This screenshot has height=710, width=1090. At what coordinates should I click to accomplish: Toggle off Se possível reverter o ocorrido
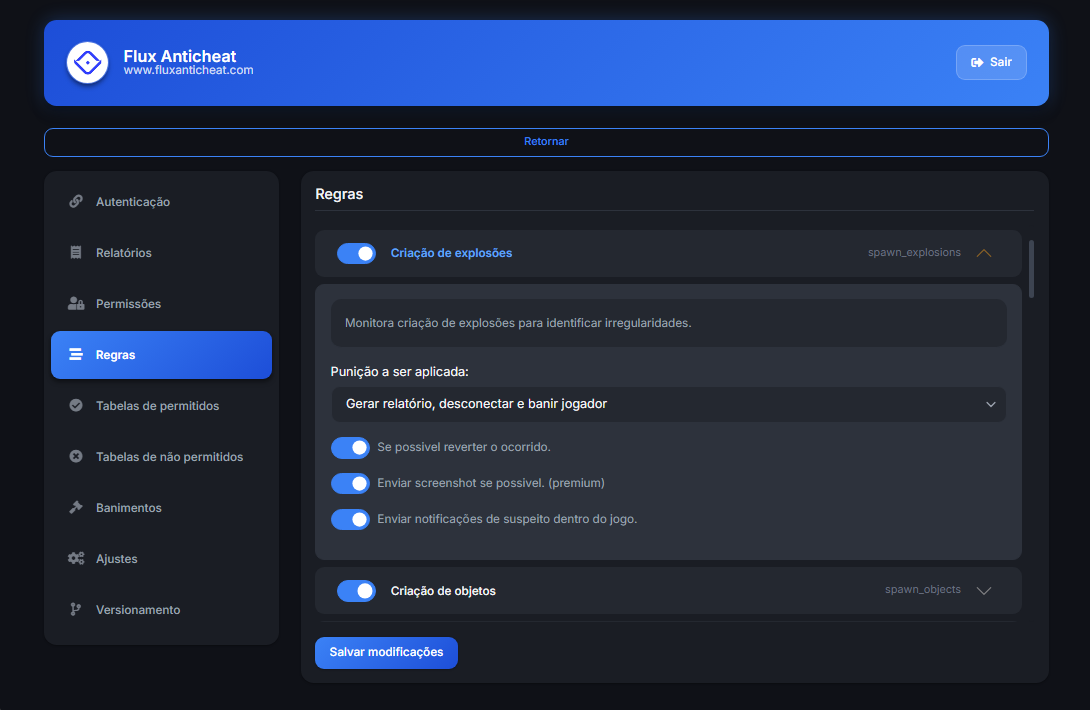pos(350,447)
